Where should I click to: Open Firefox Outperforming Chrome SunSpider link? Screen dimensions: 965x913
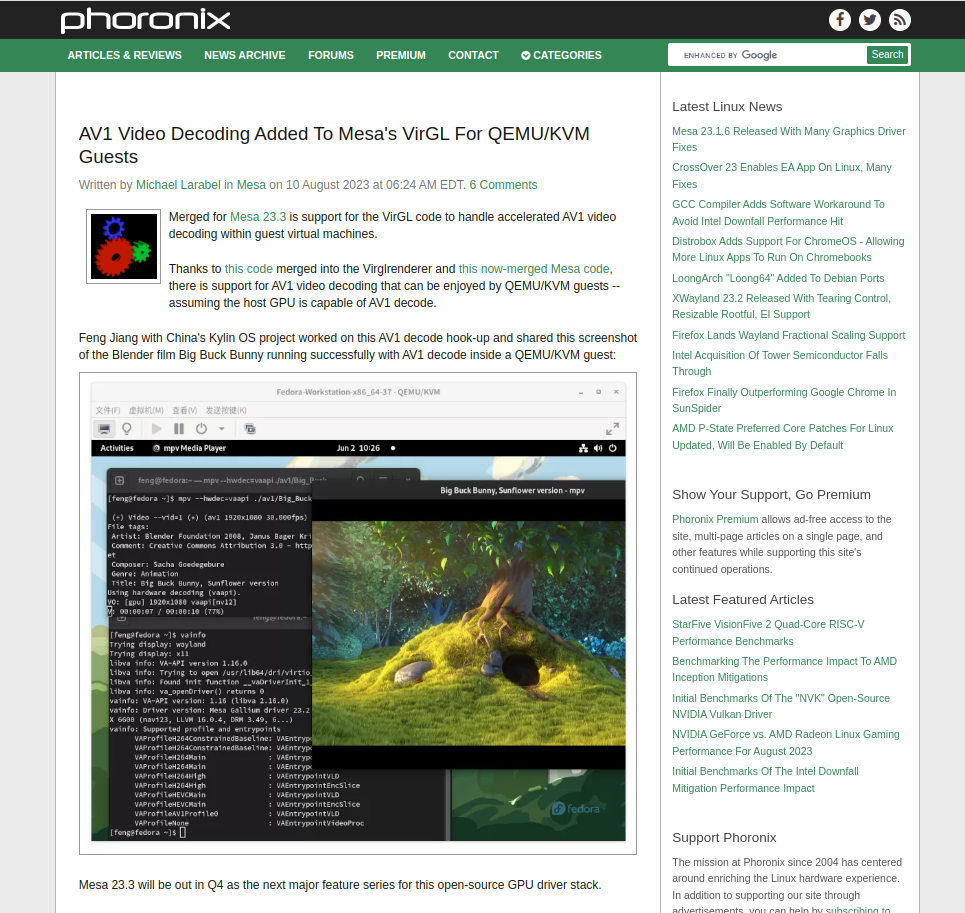pyautogui.click(x=784, y=400)
